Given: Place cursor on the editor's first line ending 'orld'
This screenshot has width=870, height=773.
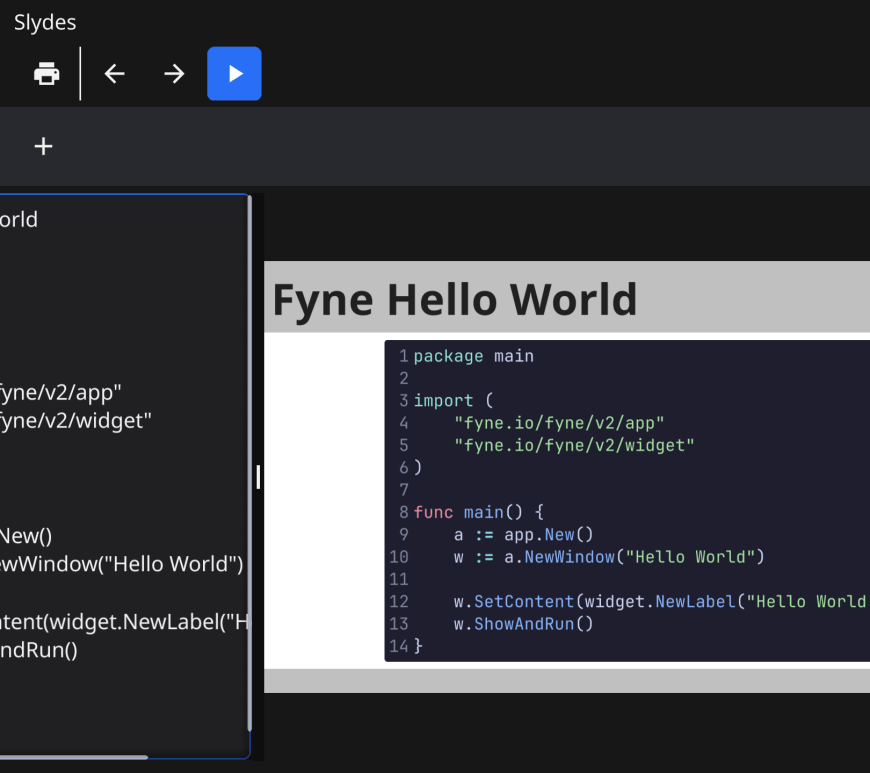Looking at the screenshot, I should click(20, 220).
